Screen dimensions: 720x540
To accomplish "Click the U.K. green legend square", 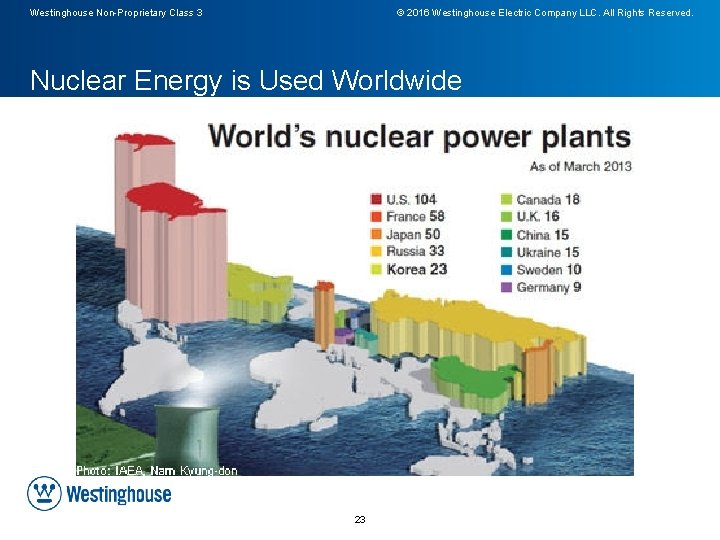I will click(506, 216).
